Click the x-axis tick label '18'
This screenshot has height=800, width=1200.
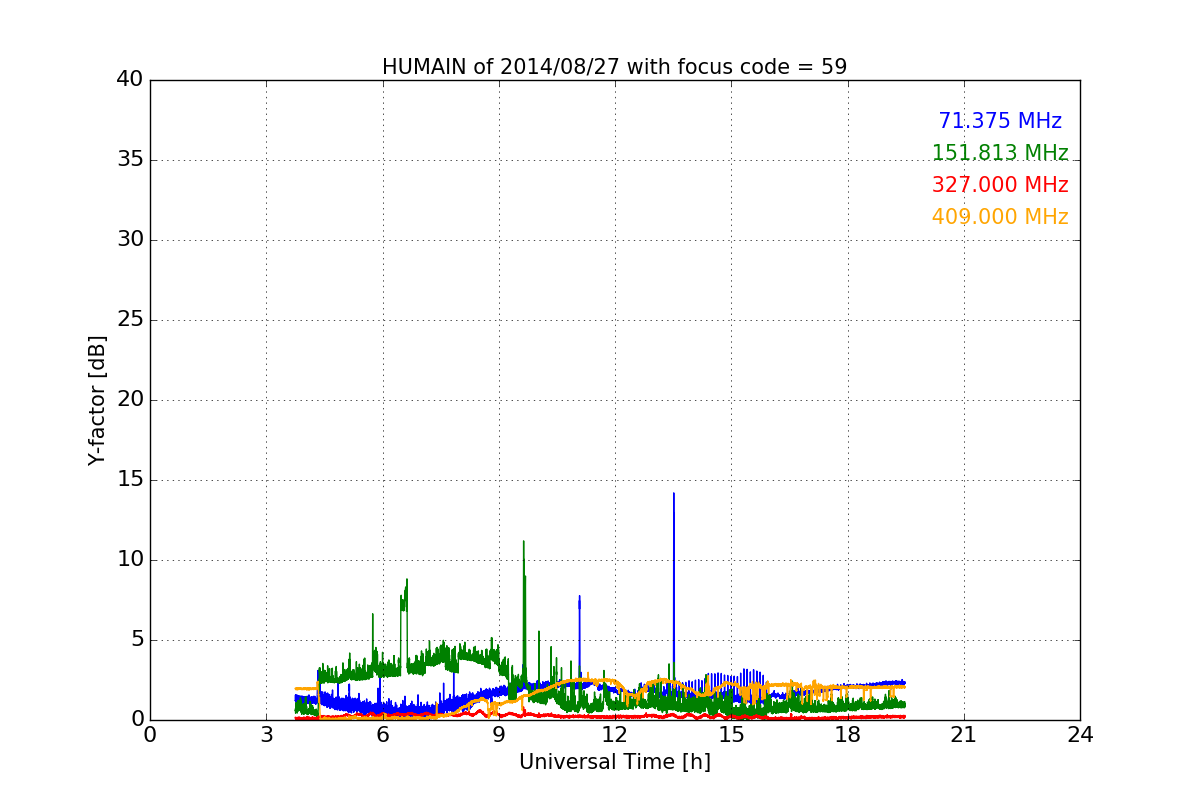point(847,734)
